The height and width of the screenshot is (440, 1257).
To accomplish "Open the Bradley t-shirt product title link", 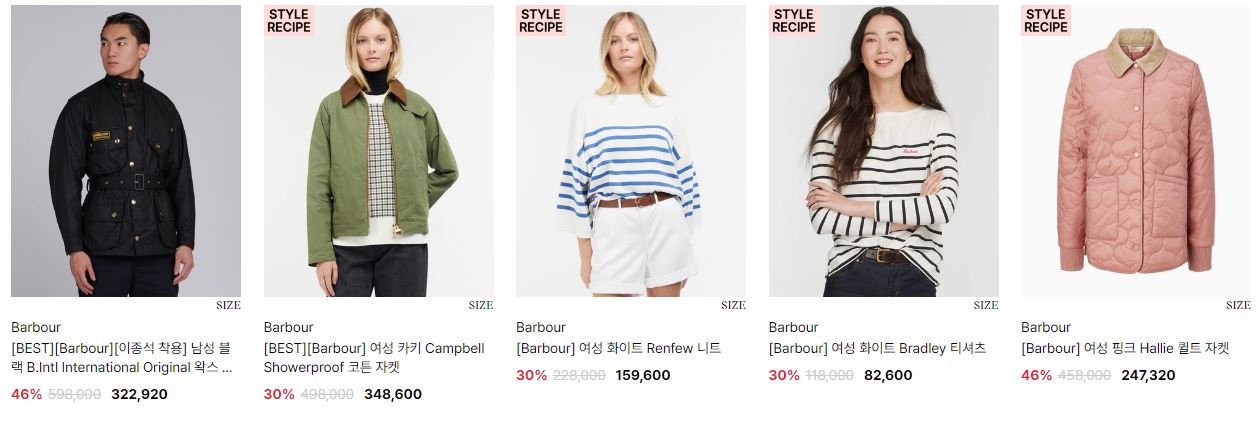I will [x=877, y=349].
